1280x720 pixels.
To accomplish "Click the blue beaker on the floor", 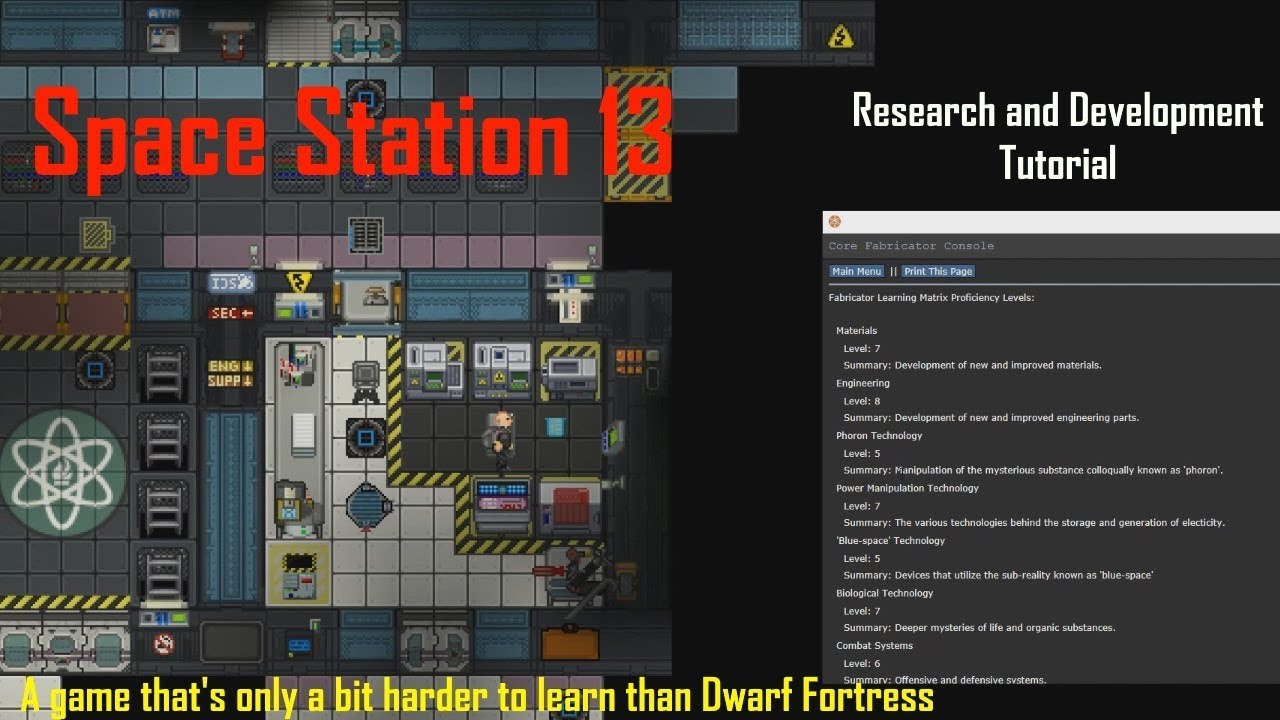I will click(x=555, y=427).
